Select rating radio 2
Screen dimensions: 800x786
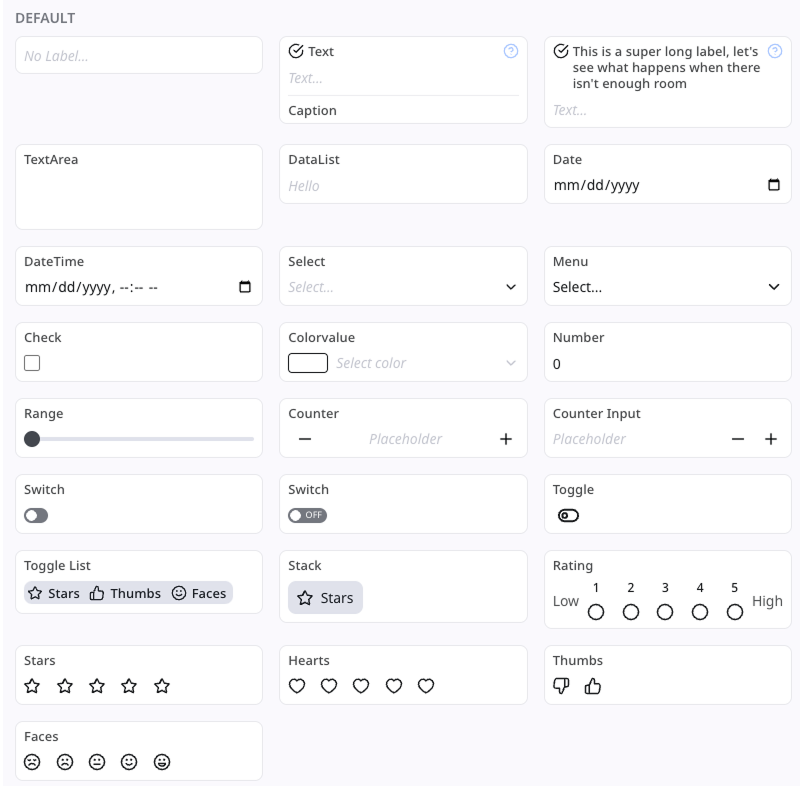631,612
